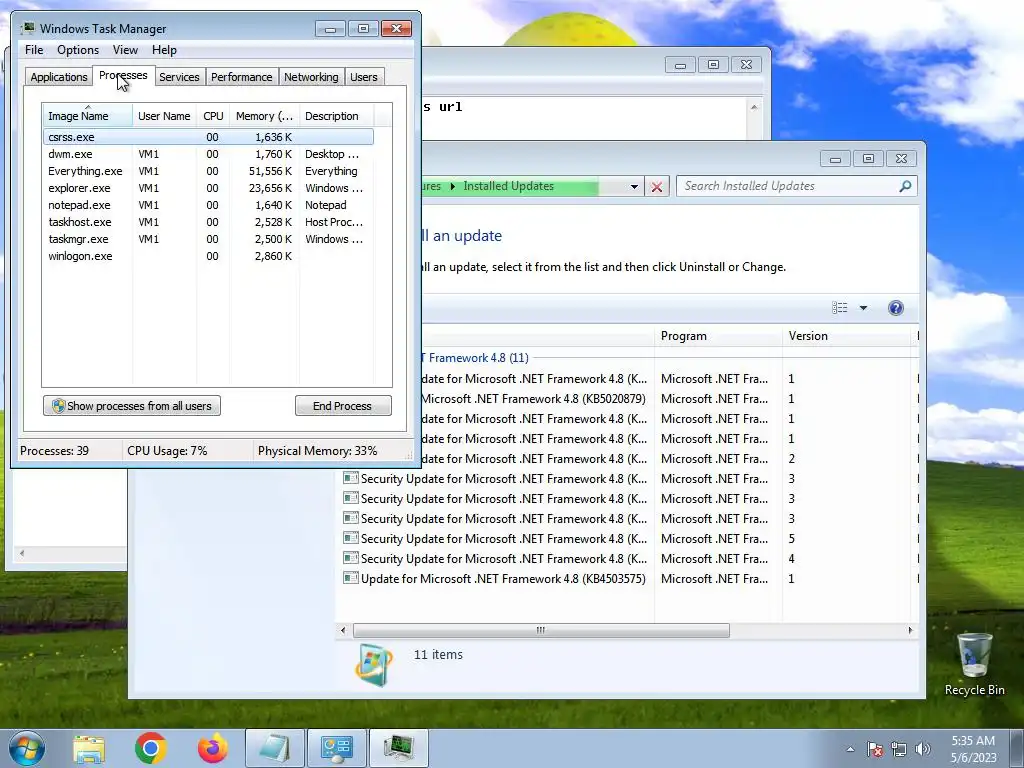
Task: Show hidden tray icons arrow
Action: (x=850, y=749)
